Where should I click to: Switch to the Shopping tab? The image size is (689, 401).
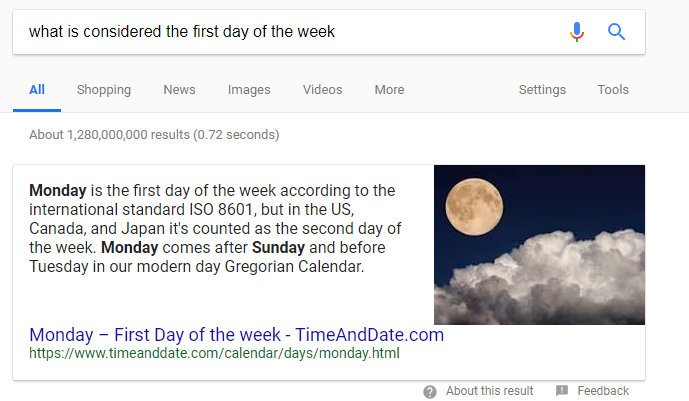pyautogui.click(x=104, y=90)
